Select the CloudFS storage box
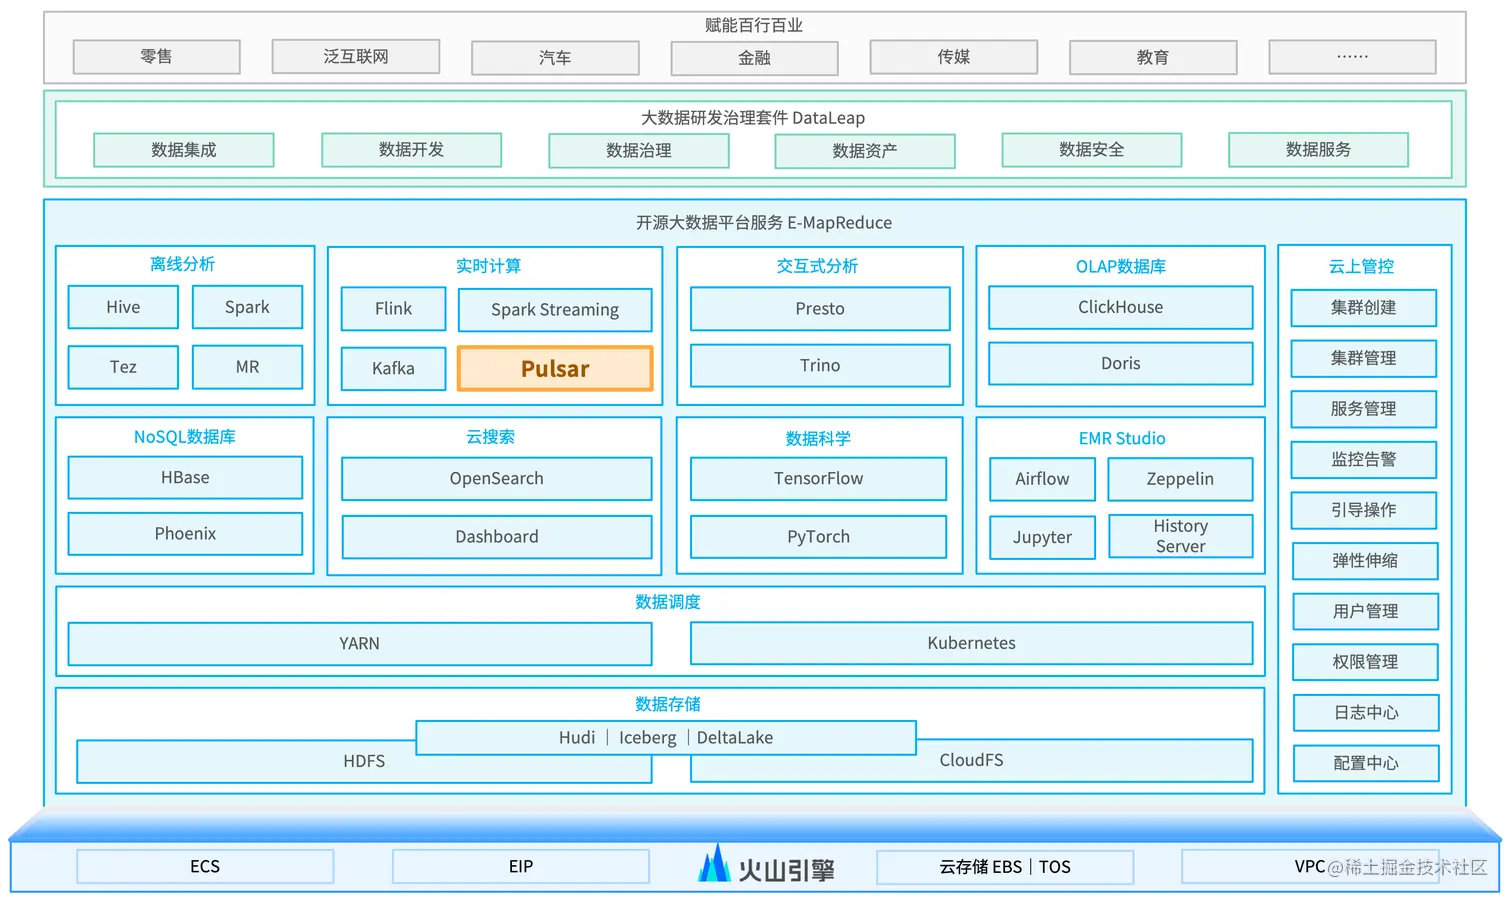 (x=971, y=760)
